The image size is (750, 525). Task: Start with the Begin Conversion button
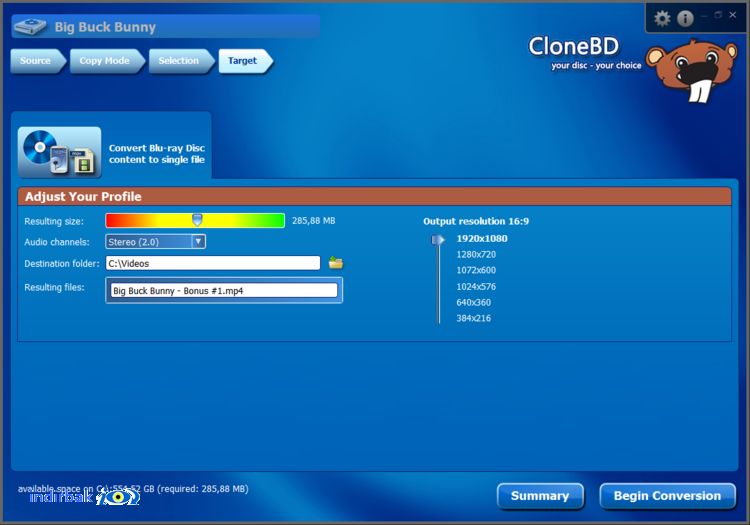(667, 496)
